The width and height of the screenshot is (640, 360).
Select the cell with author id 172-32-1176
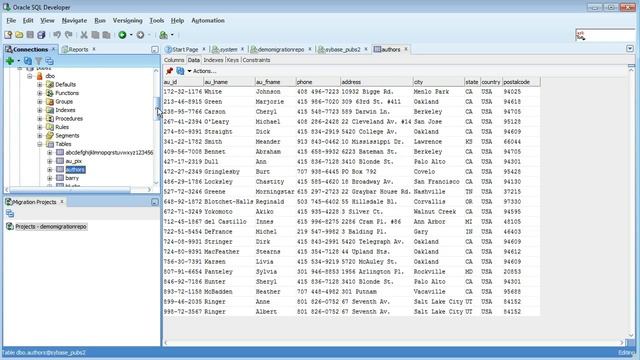(183, 92)
